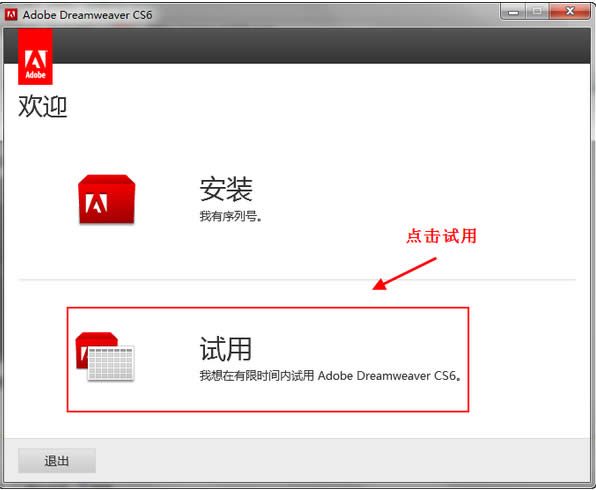This screenshot has width=596, height=490.
Task: Click the window title Adobe Dreamweaver CS6
Action: tap(87, 15)
